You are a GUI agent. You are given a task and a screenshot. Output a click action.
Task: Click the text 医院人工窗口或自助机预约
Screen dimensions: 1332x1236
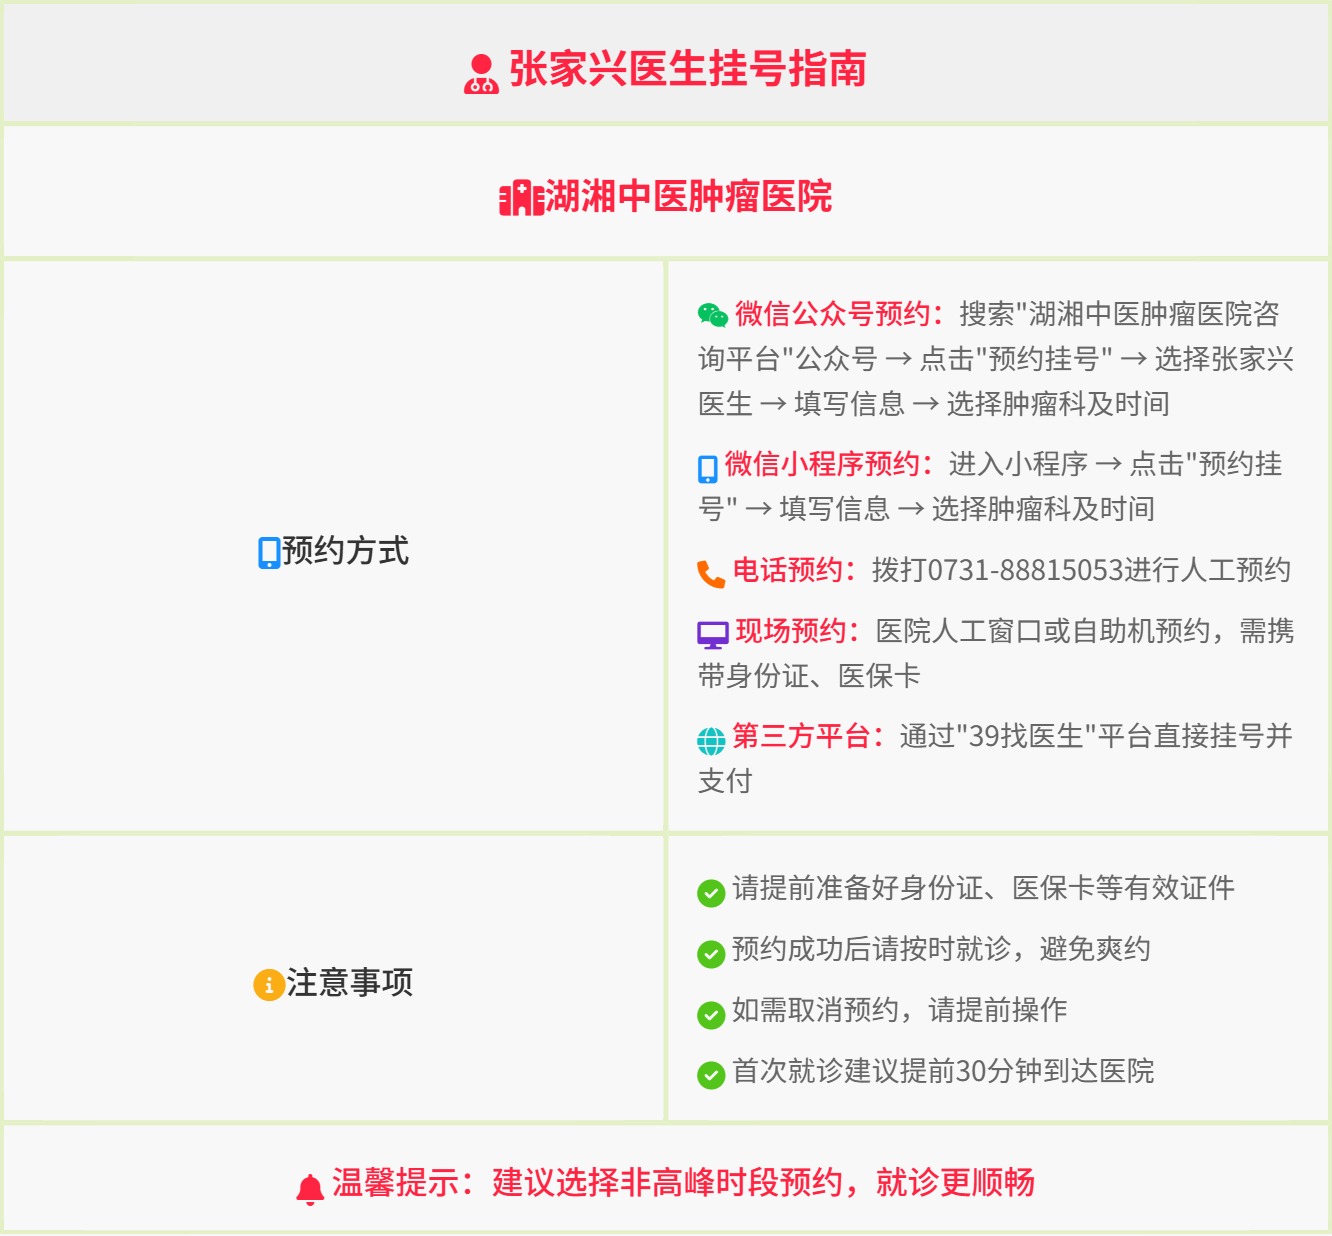1043,631
